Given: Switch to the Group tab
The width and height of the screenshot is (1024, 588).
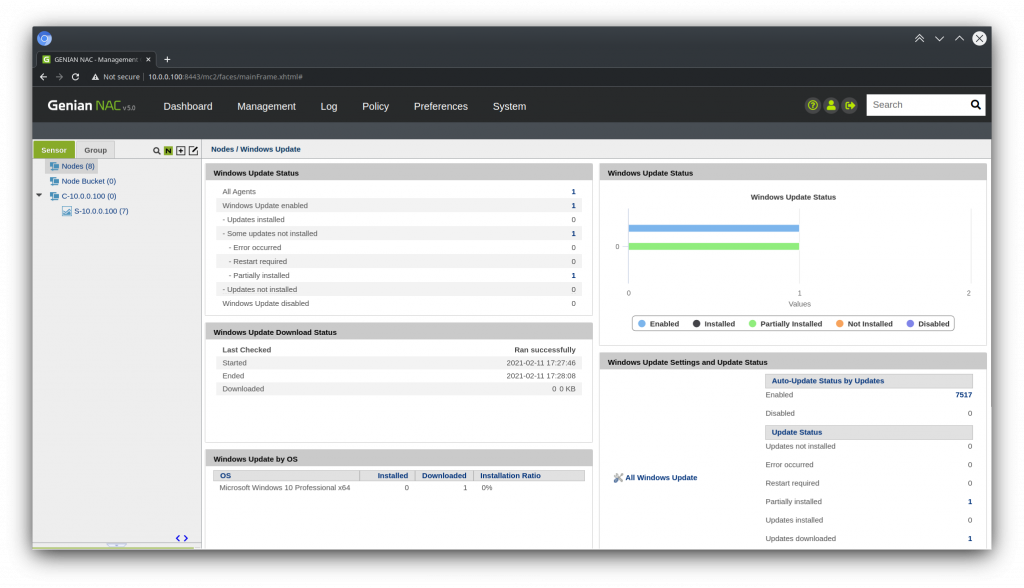Looking at the screenshot, I should point(95,150).
